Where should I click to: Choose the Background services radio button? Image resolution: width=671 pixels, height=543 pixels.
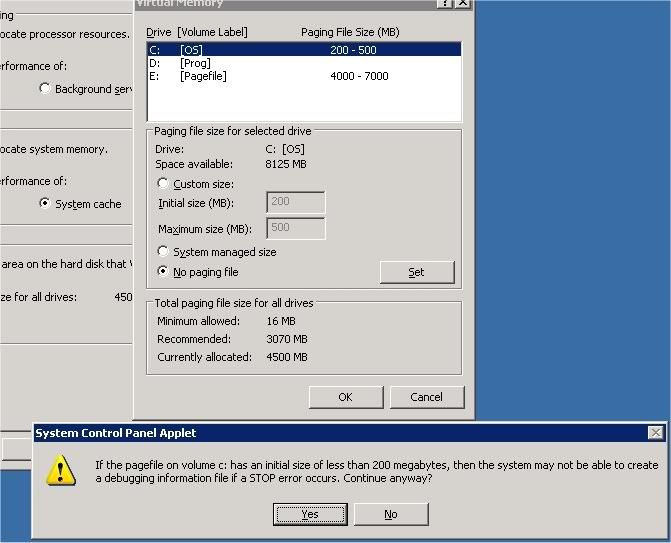click(45, 89)
